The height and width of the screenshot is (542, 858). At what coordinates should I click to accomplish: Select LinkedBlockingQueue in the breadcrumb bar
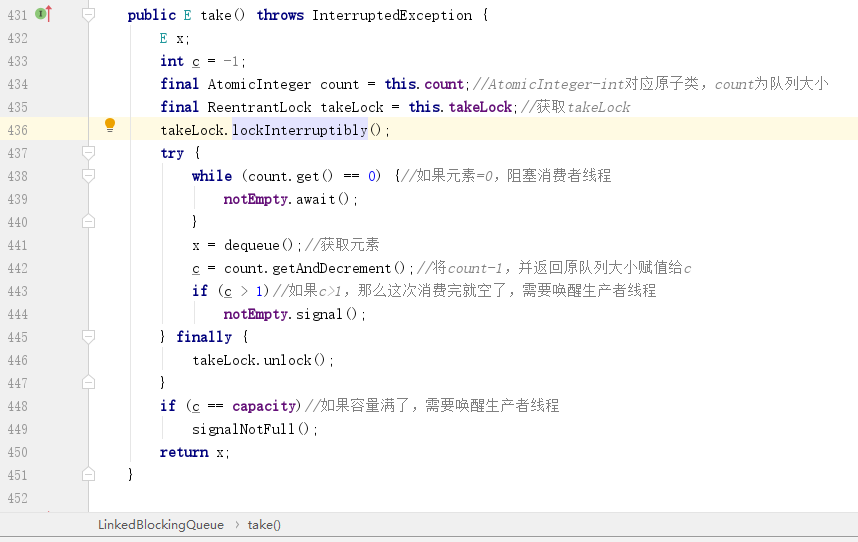(x=161, y=525)
